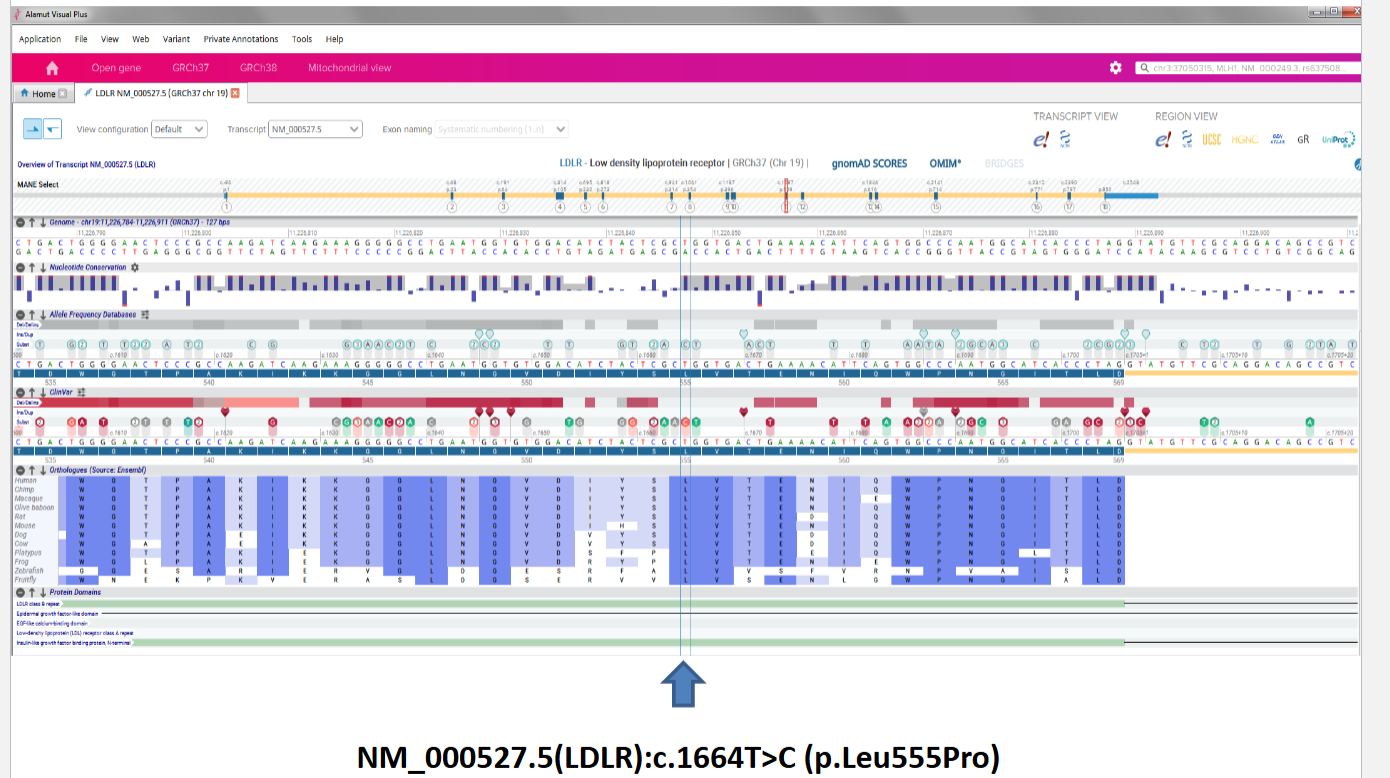Move the ClinVar track up
The height and width of the screenshot is (778, 1390).
coord(31,392)
